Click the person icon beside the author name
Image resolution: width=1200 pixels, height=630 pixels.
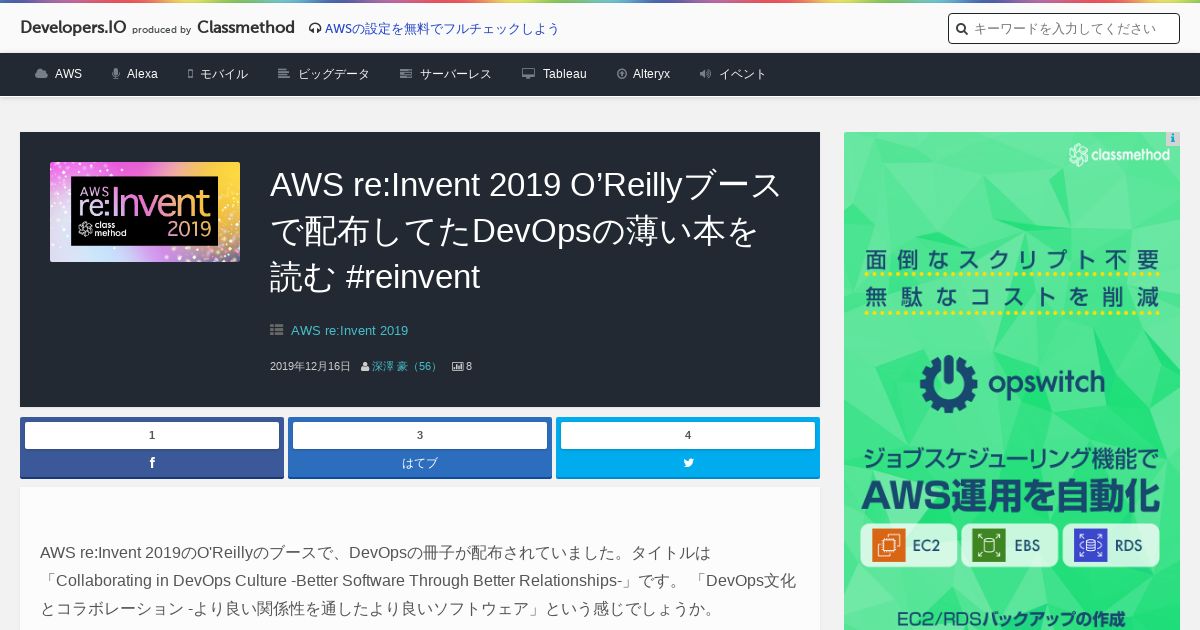365,367
